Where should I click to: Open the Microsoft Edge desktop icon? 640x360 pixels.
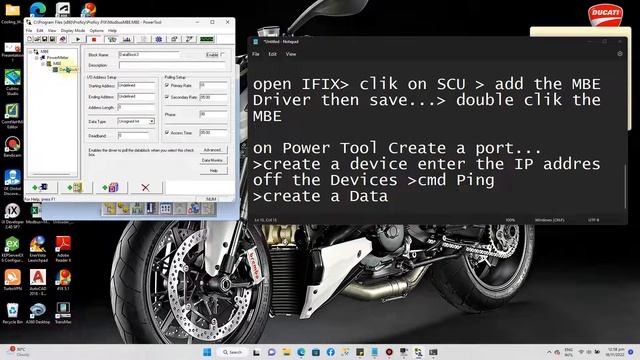click(38, 9)
